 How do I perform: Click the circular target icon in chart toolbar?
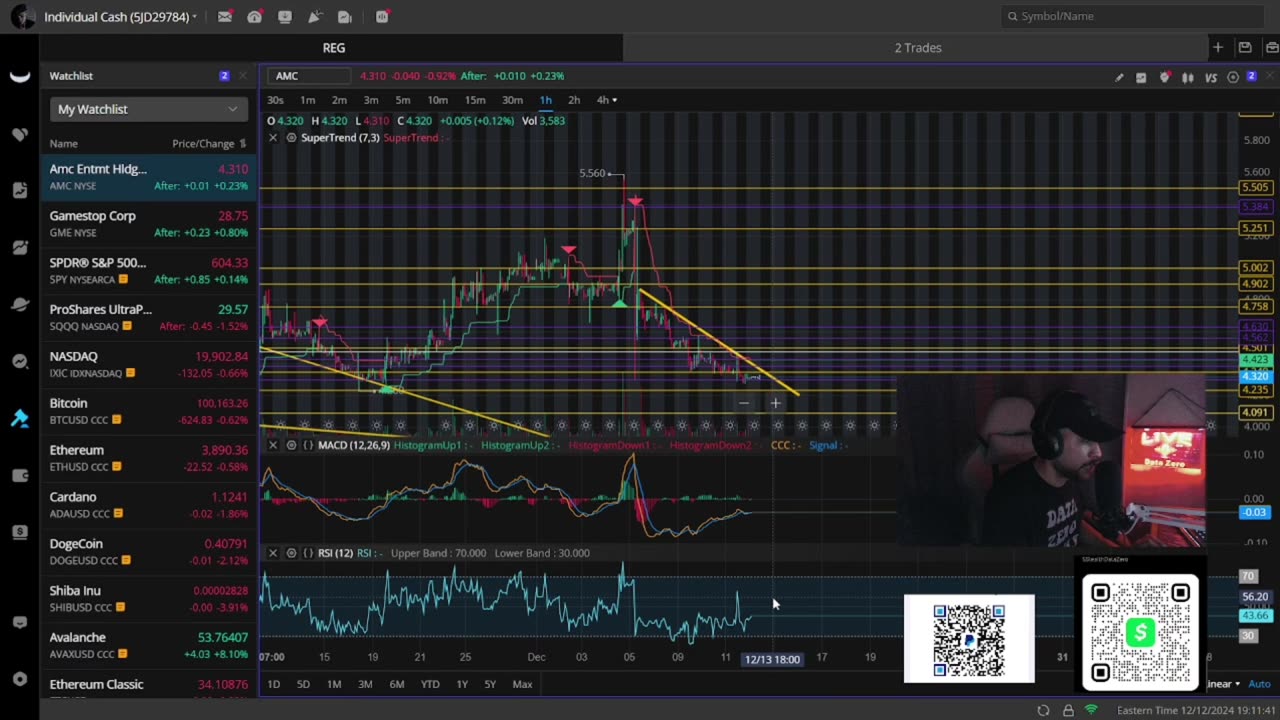click(1233, 77)
